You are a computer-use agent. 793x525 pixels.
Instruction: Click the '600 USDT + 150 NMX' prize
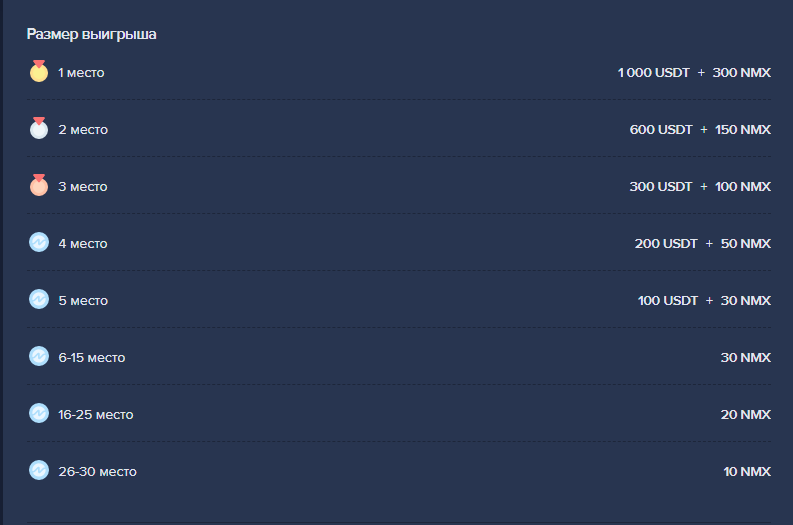point(700,130)
